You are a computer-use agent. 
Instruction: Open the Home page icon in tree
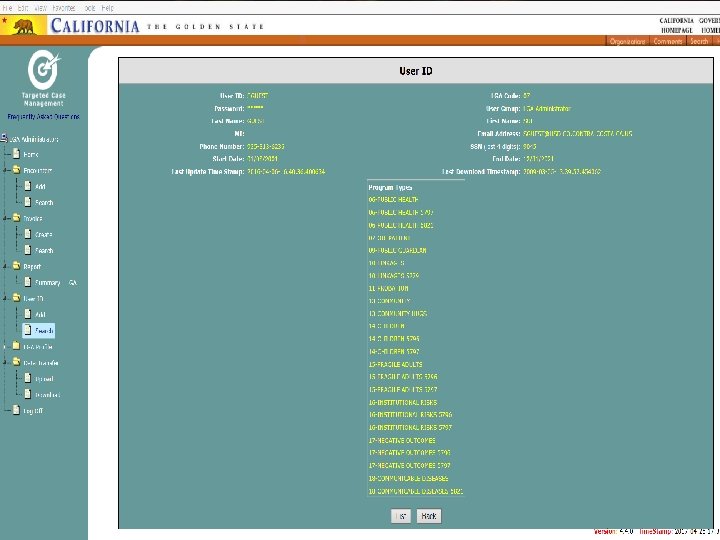[17, 154]
